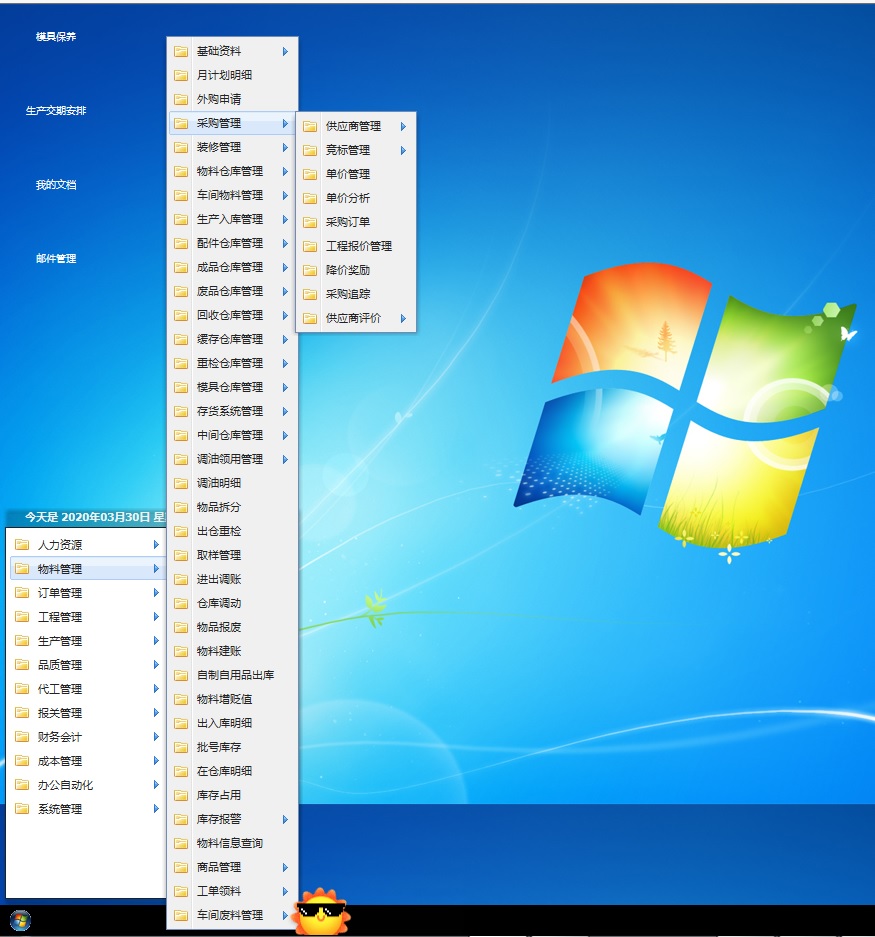Open the 邮件管理 desktop shortcut

point(56,259)
